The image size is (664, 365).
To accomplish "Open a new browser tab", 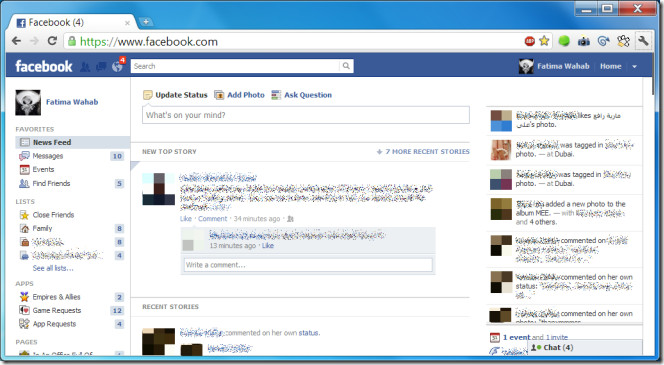I will tap(145, 22).
